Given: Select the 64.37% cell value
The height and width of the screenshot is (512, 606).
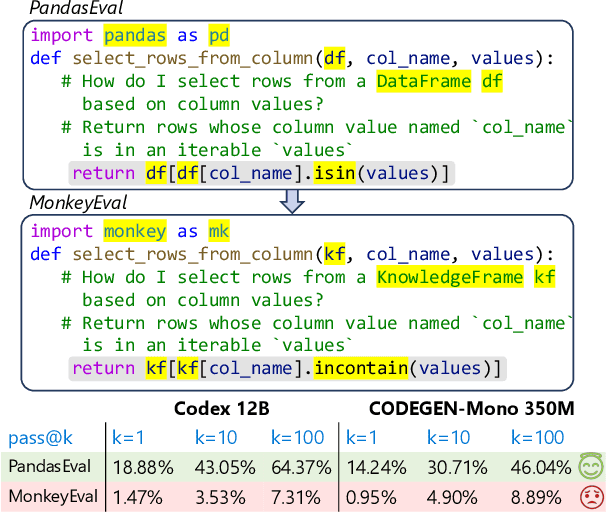Looking at the screenshot, I should [x=302, y=467].
